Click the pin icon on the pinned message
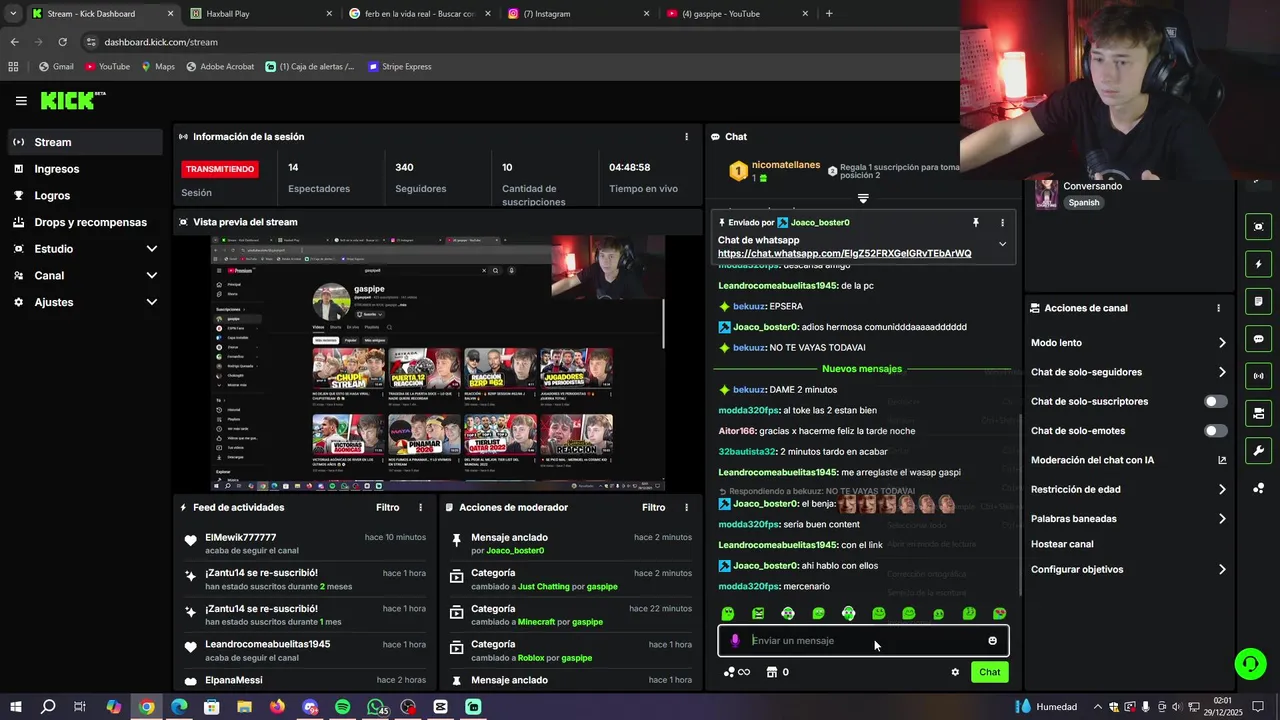Screen dimensions: 1280x720 coord(975,222)
